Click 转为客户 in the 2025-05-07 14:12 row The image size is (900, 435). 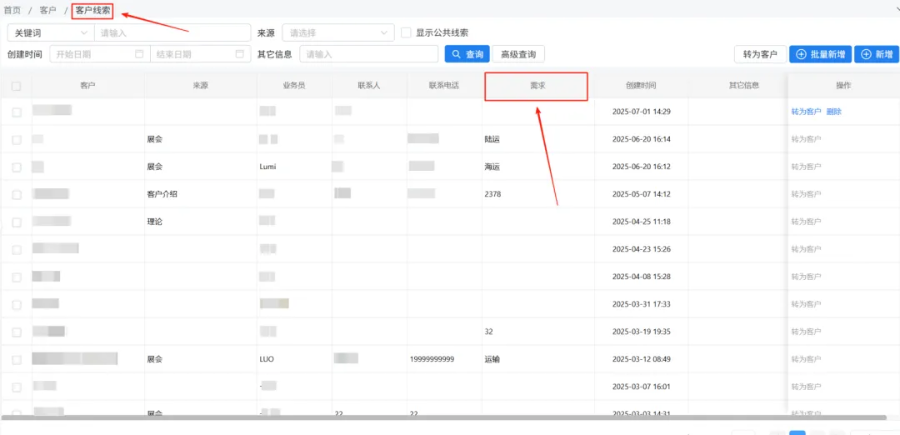[x=806, y=195]
